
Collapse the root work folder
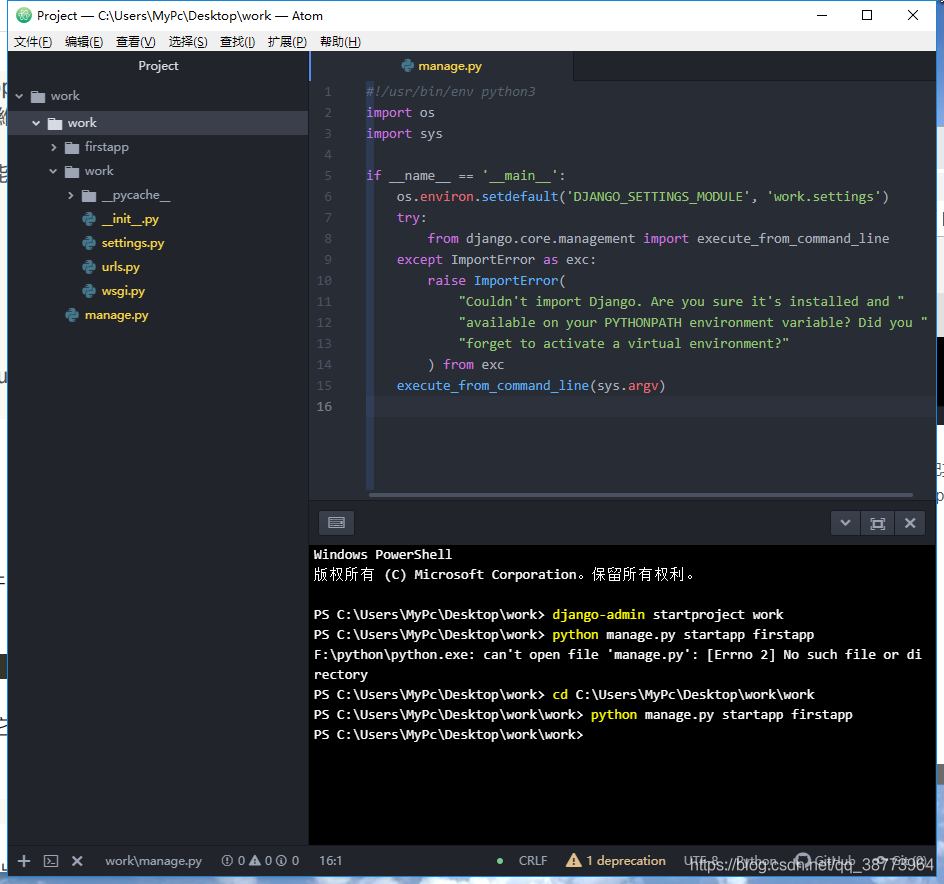(x=19, y=96)
